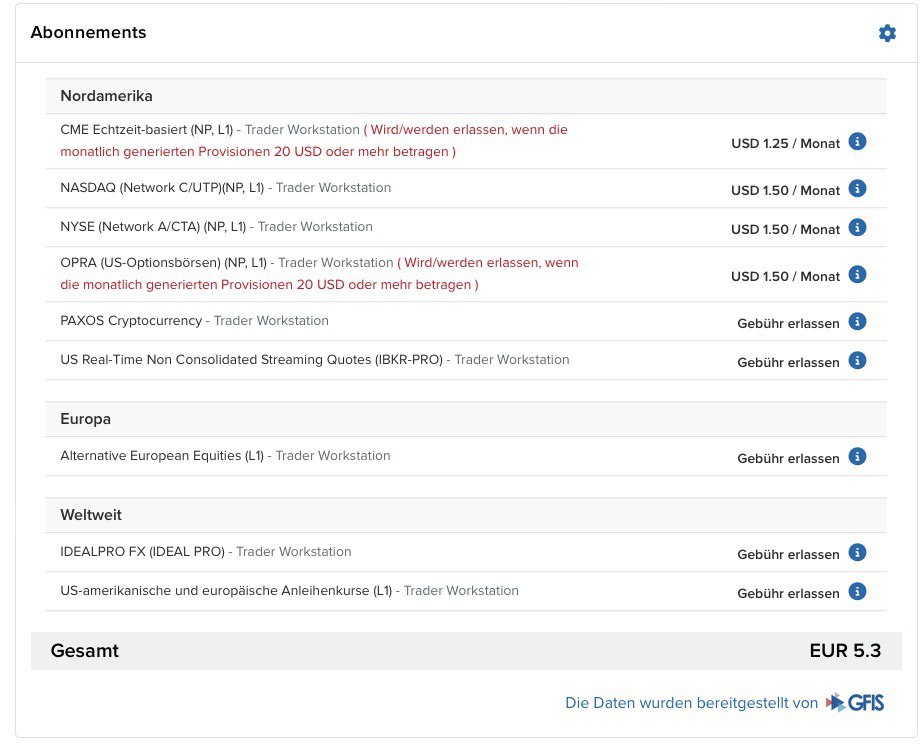Select the Nordamerika section header
The image size is (922, 744).
pos(106,96)
